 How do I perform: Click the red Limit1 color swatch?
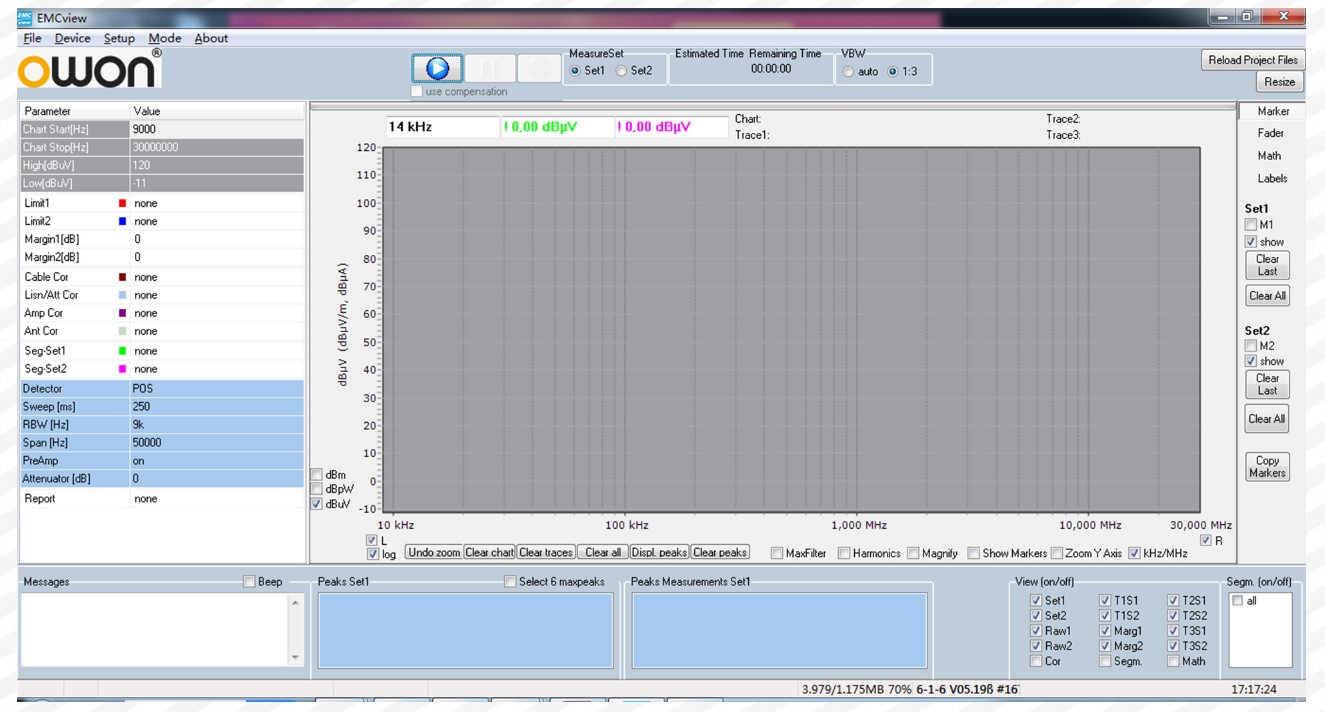pyautogui.click(x=123, y=203)
